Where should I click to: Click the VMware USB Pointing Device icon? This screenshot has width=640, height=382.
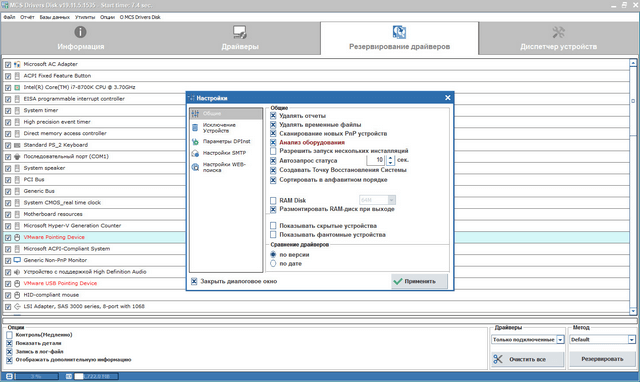tap(17, 283)
